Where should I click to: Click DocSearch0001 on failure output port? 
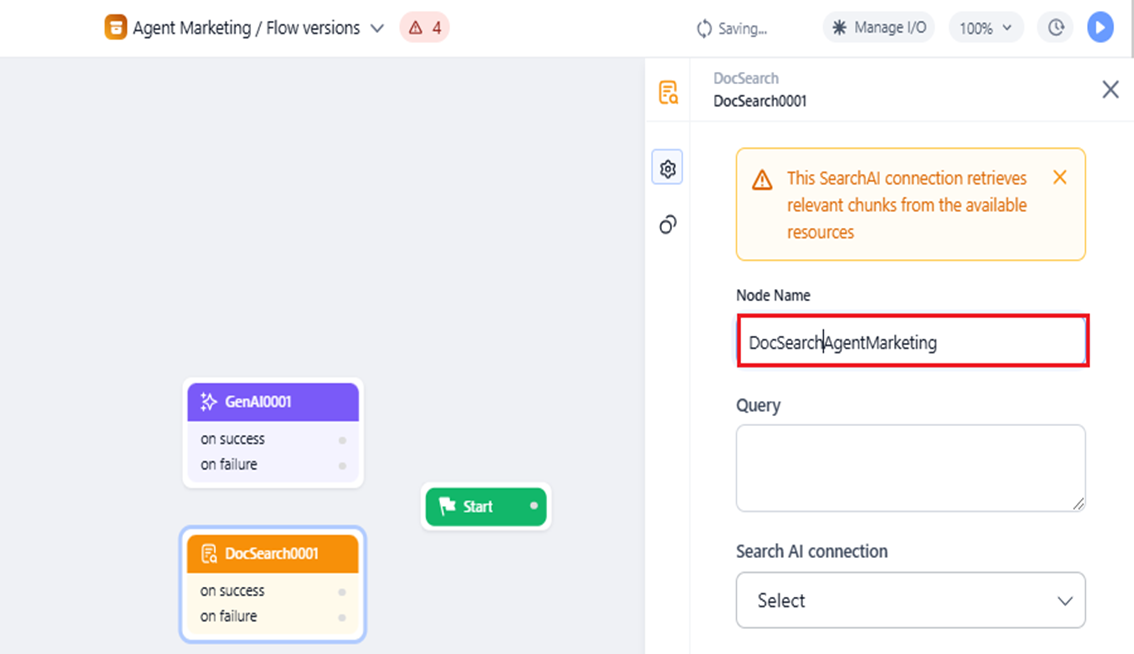tap(342, 617)
